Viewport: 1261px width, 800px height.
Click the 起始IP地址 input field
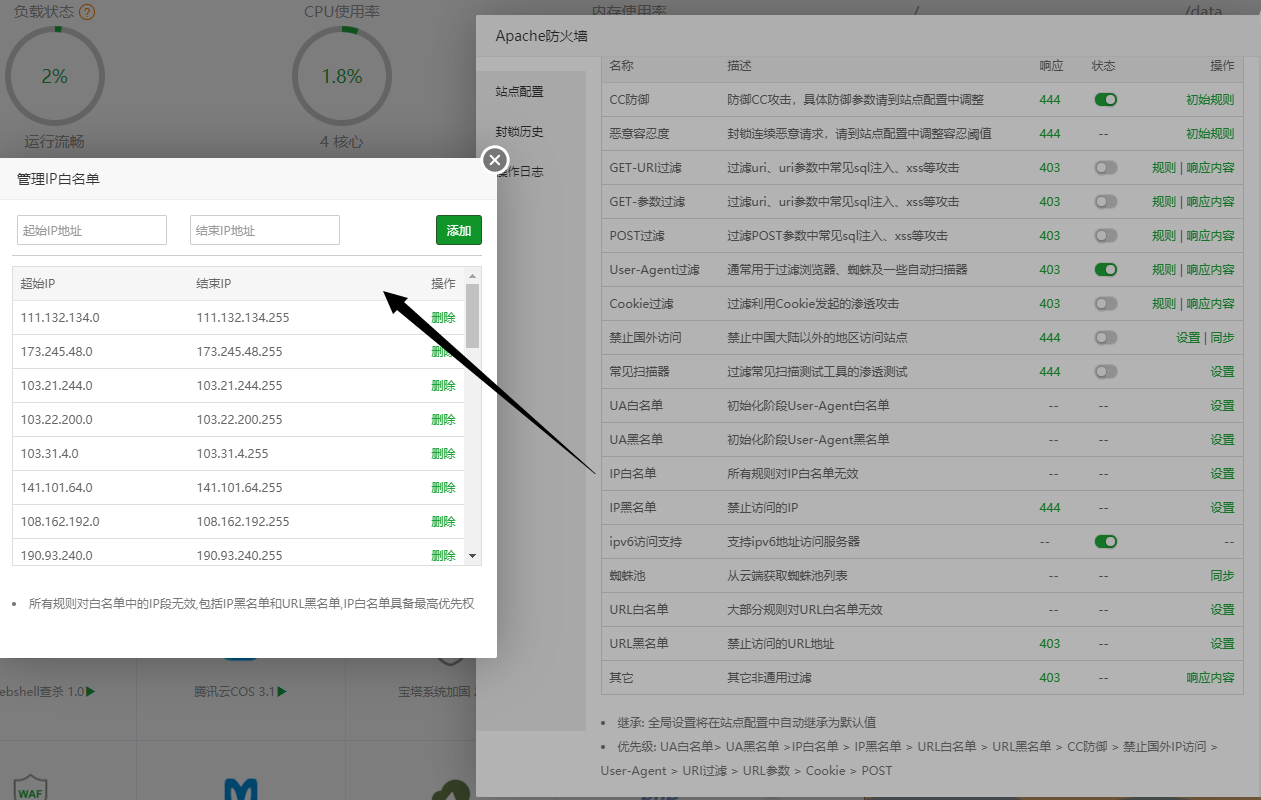click(91, 229)
